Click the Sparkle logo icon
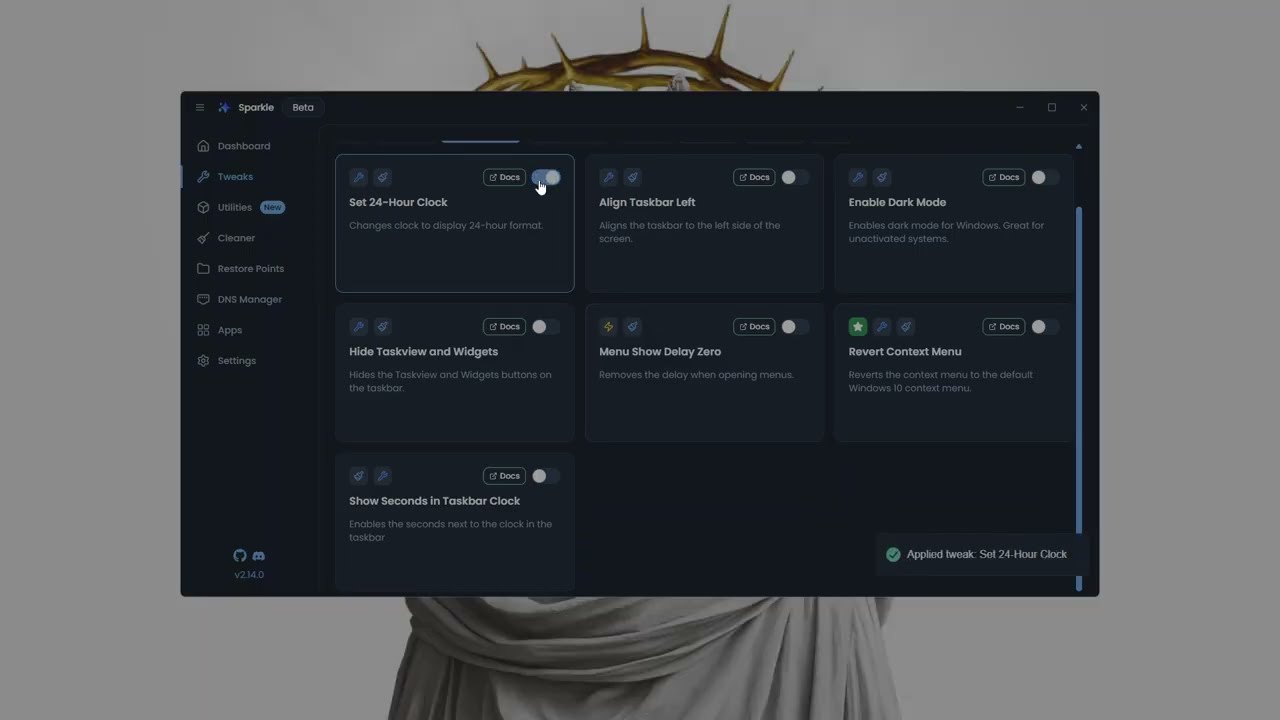Viewport: 1280px width, 720px height. pos(224,107)
